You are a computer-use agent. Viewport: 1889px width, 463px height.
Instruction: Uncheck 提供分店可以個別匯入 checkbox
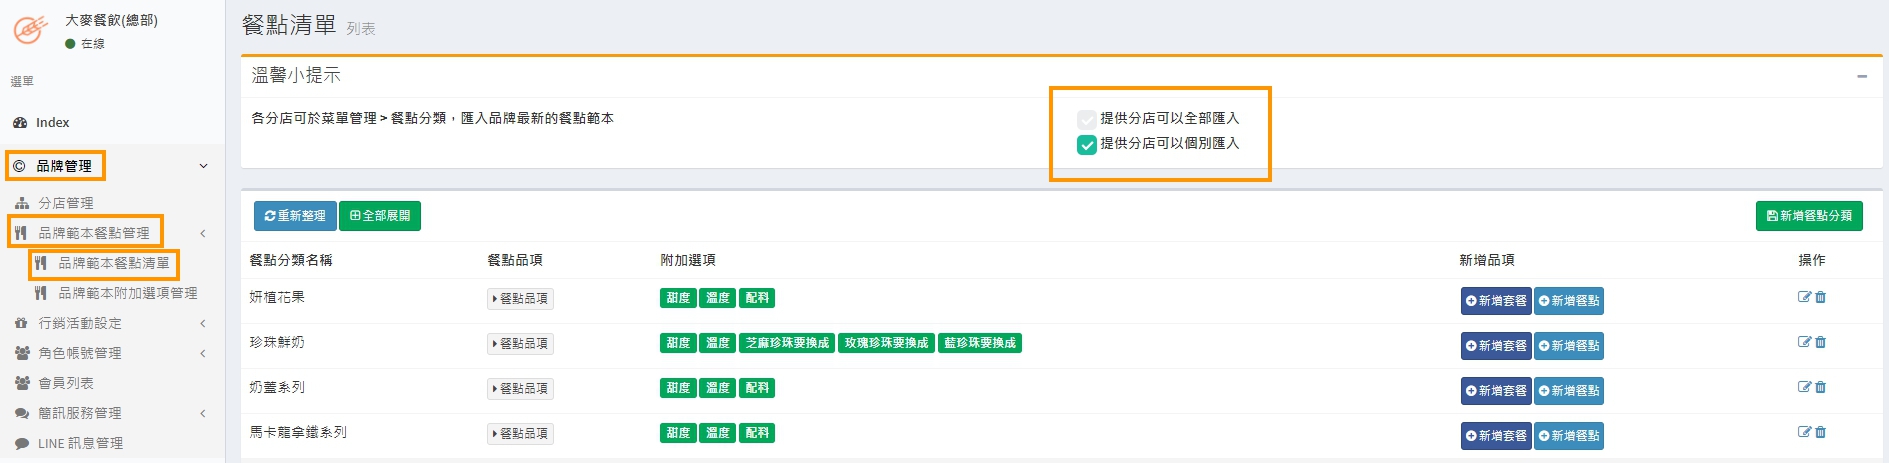coord(1087,145)
